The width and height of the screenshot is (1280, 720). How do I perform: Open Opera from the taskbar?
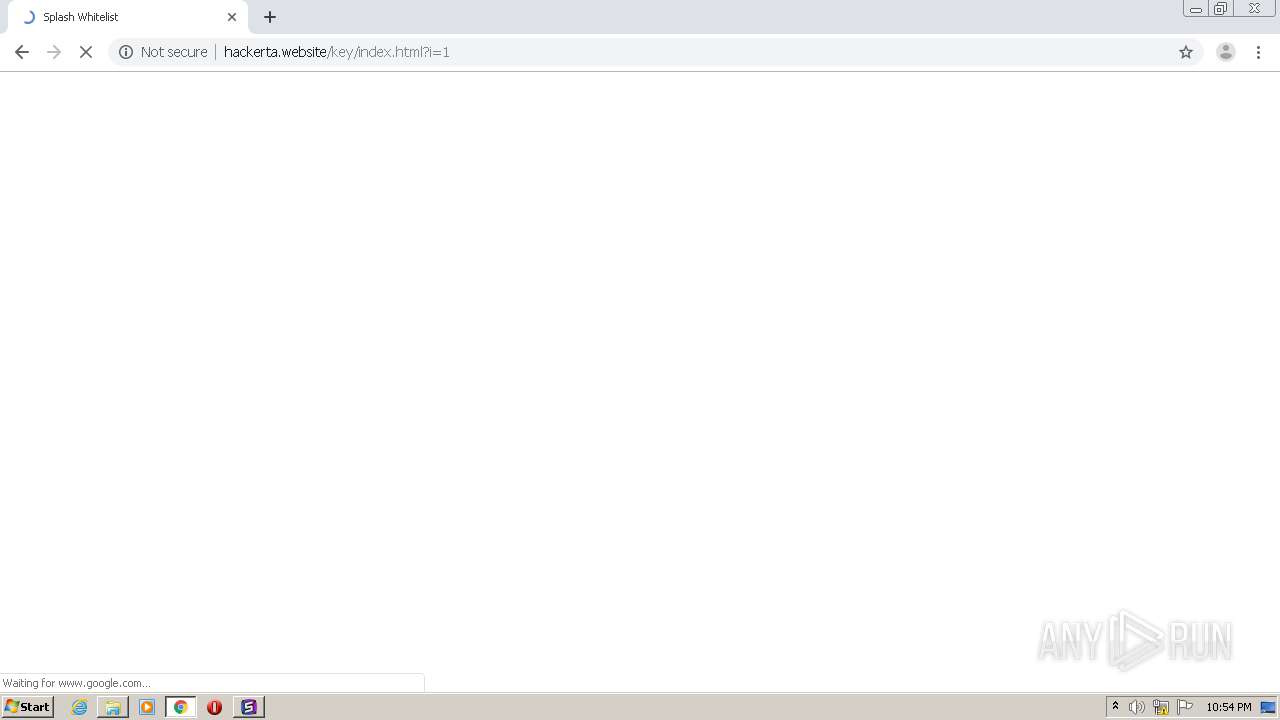(x=214, y=707)
